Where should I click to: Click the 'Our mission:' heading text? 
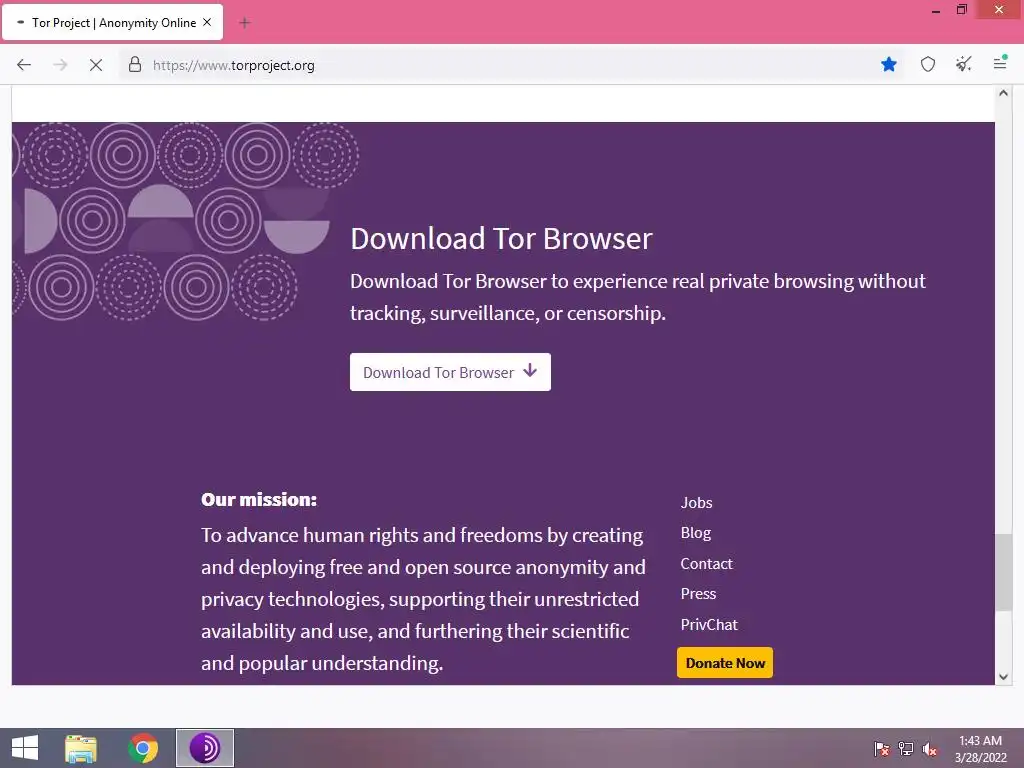(259, 500)
